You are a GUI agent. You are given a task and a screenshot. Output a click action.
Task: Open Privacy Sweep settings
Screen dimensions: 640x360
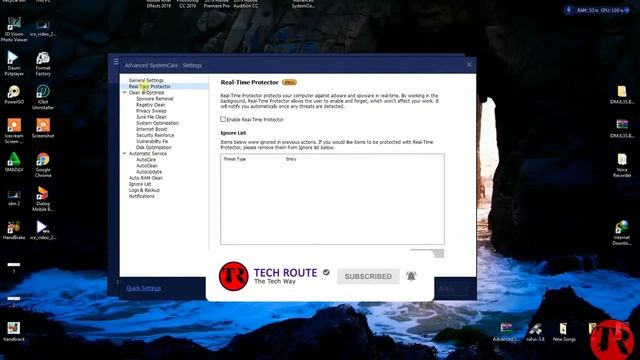tap(151, 111)
